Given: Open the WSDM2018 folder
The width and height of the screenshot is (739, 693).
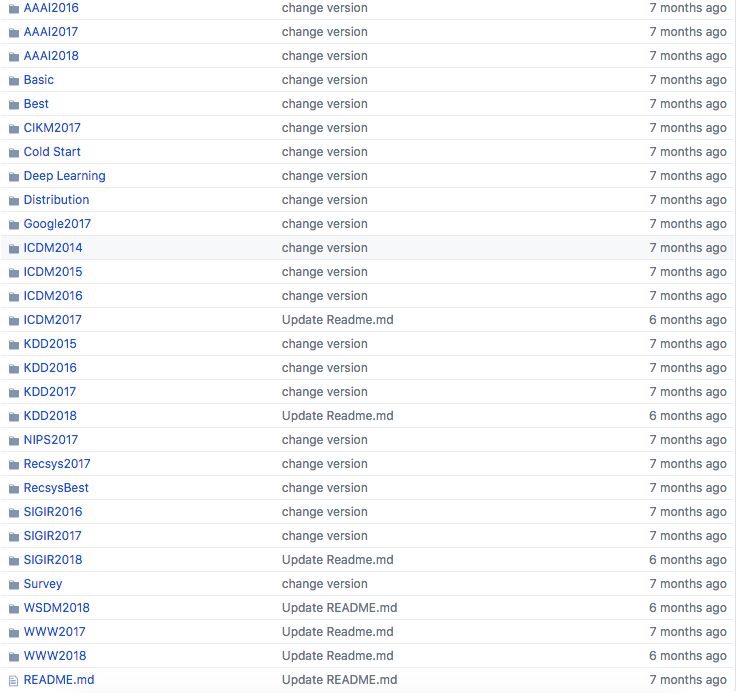Looking at the screenshot, I should 57,609.
